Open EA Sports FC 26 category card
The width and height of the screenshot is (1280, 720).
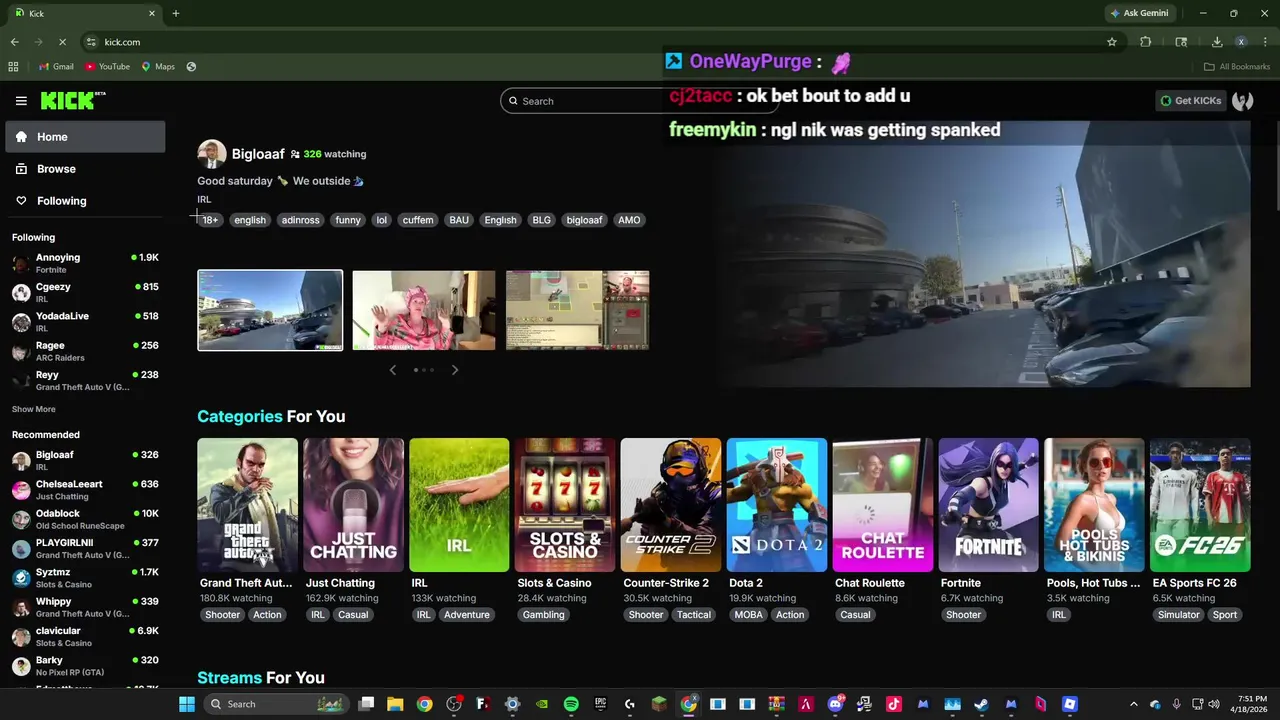[1200, 505]
